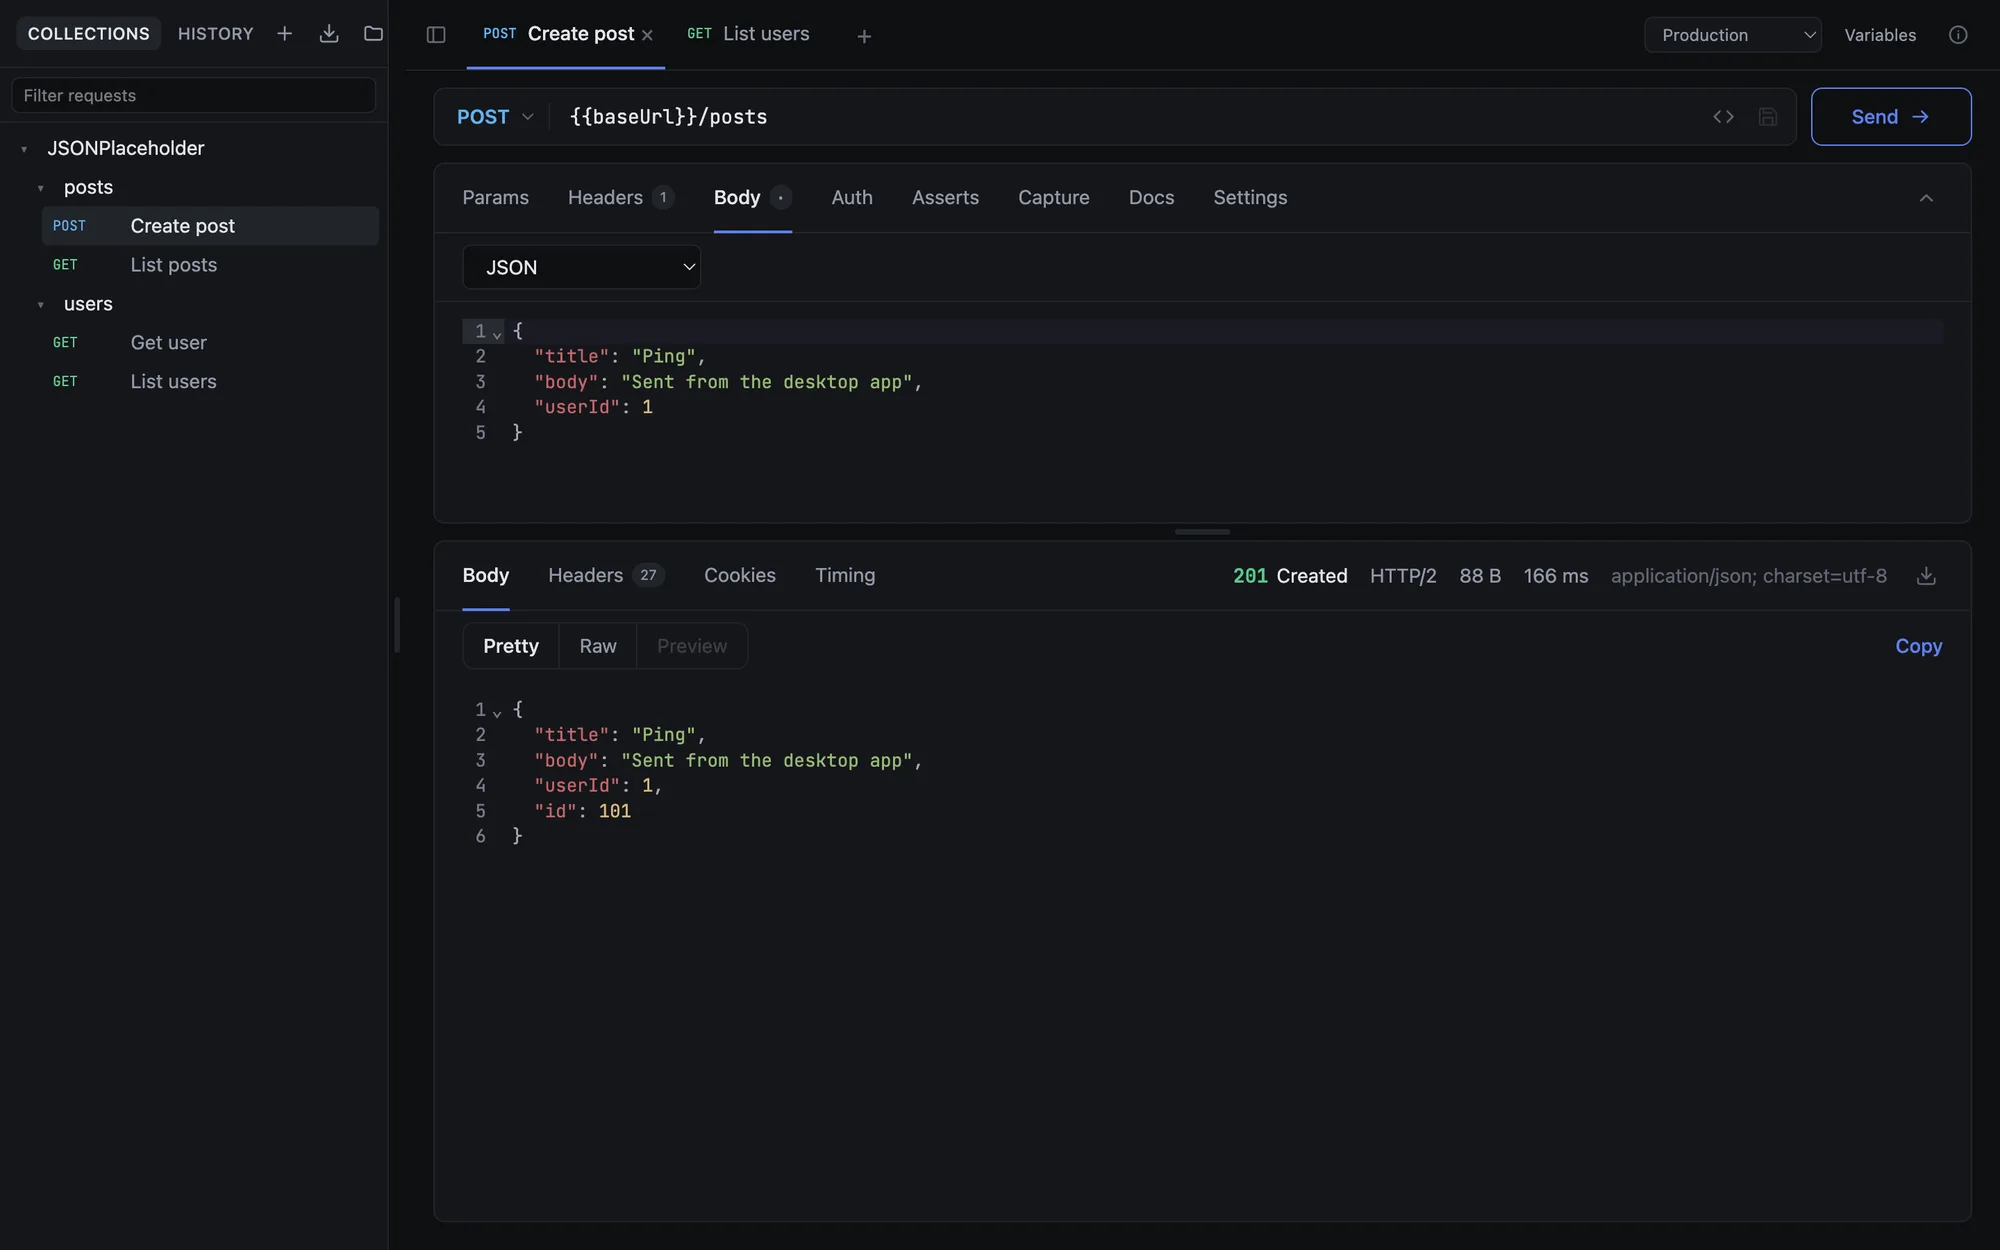Click the 166 ms response time
The image size is (2000, 1250).
tap(1556, 576)
